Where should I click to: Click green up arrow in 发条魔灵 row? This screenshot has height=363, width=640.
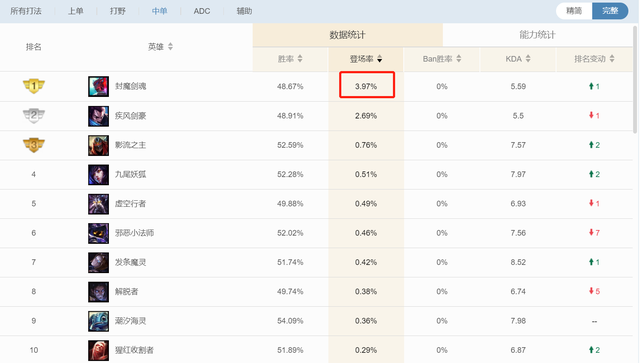click(x=591, y=262)
